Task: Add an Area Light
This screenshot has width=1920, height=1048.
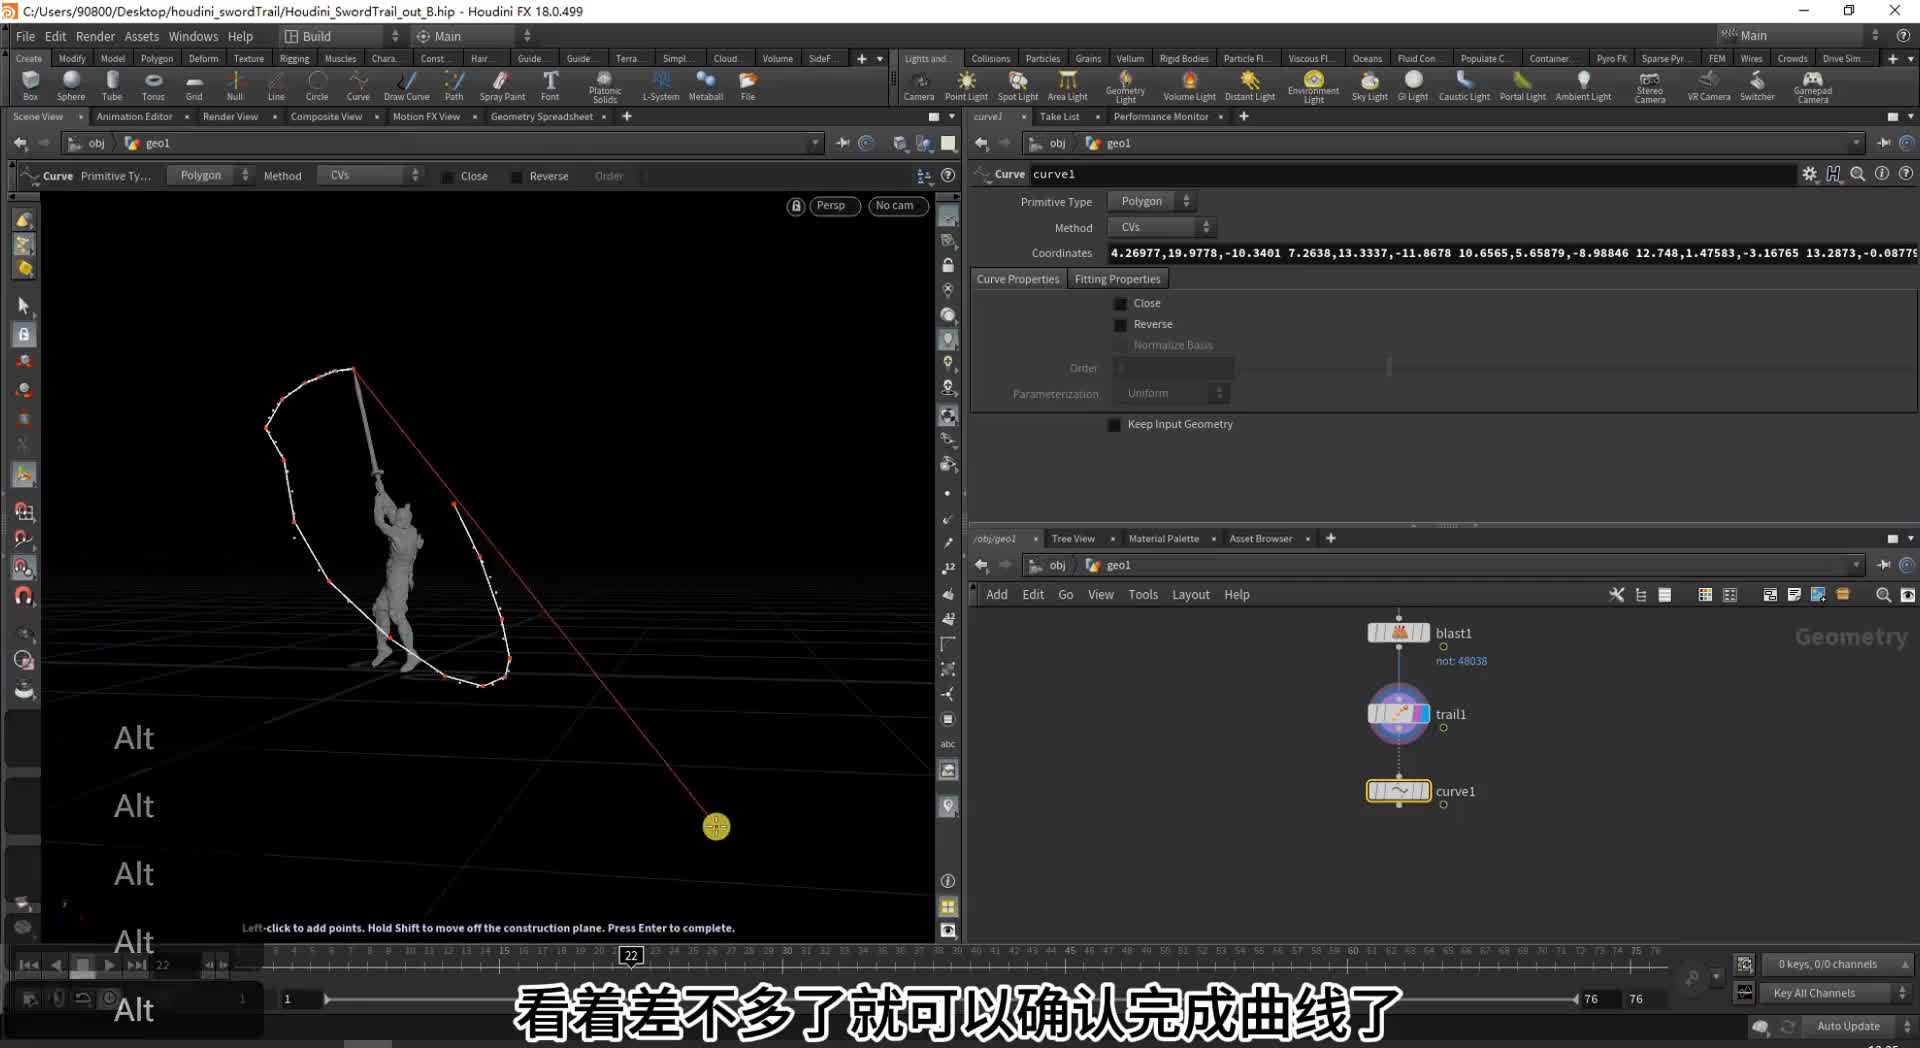Action: (1067, 85)
